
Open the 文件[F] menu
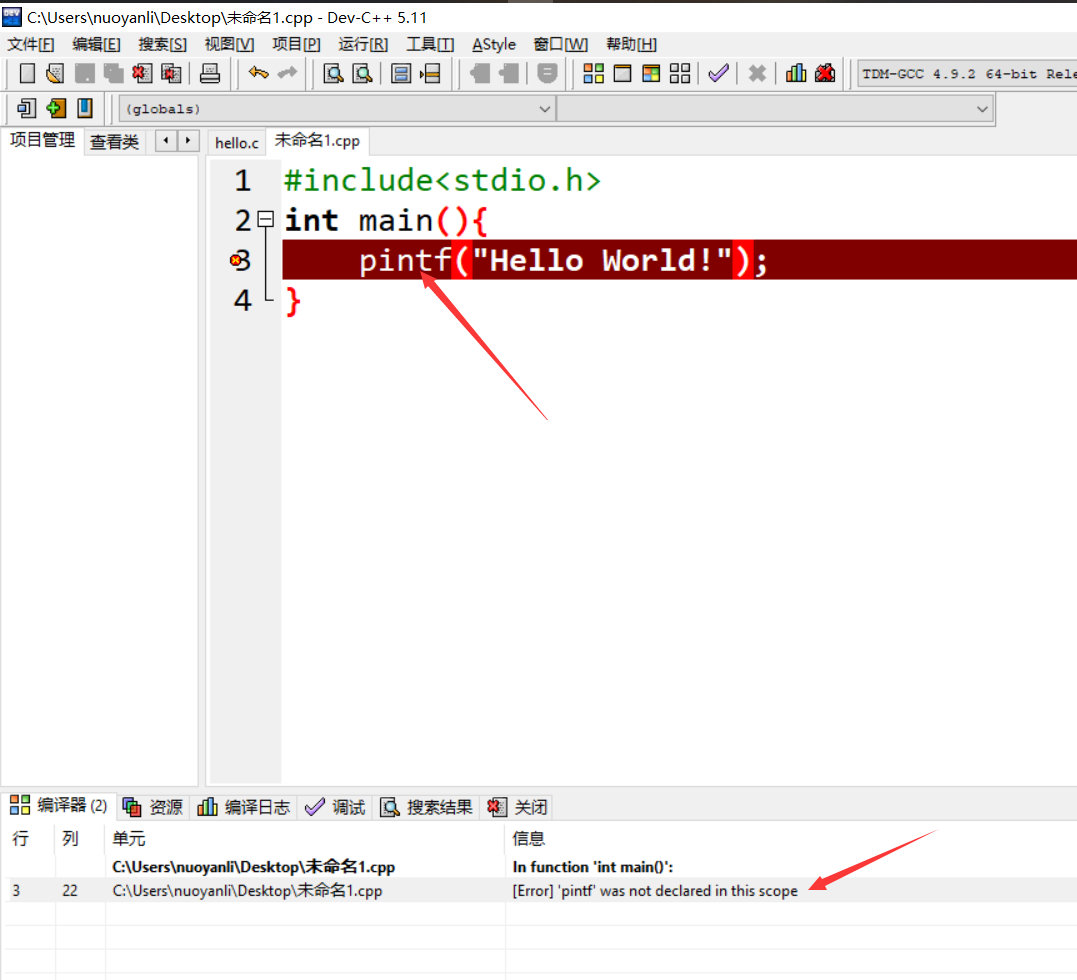point(31,45)
